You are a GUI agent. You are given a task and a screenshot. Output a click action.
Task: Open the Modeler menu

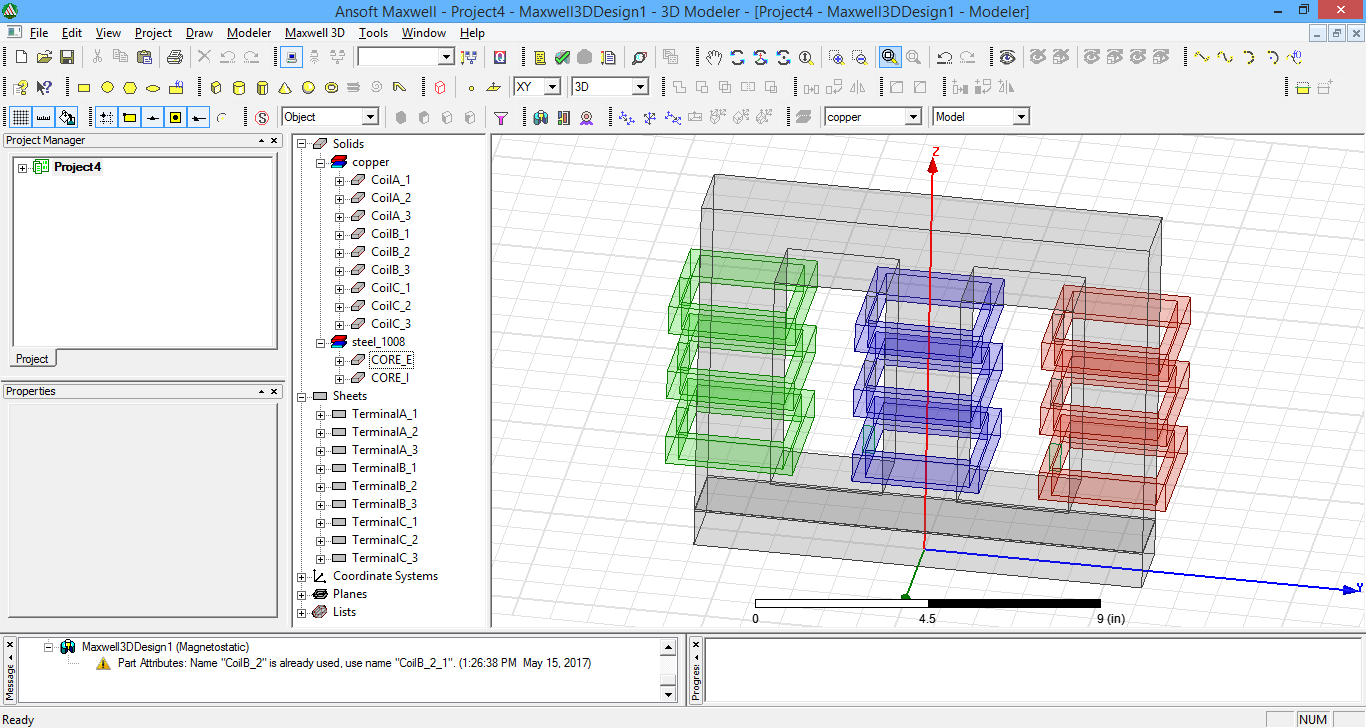click(x=248, y=33)
